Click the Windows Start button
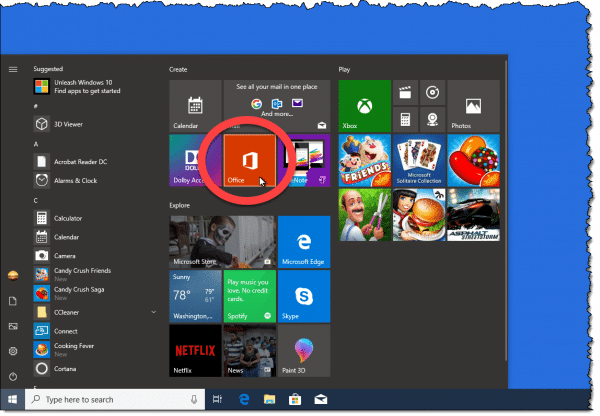This screenshot has height=416, width=600. 13,400
